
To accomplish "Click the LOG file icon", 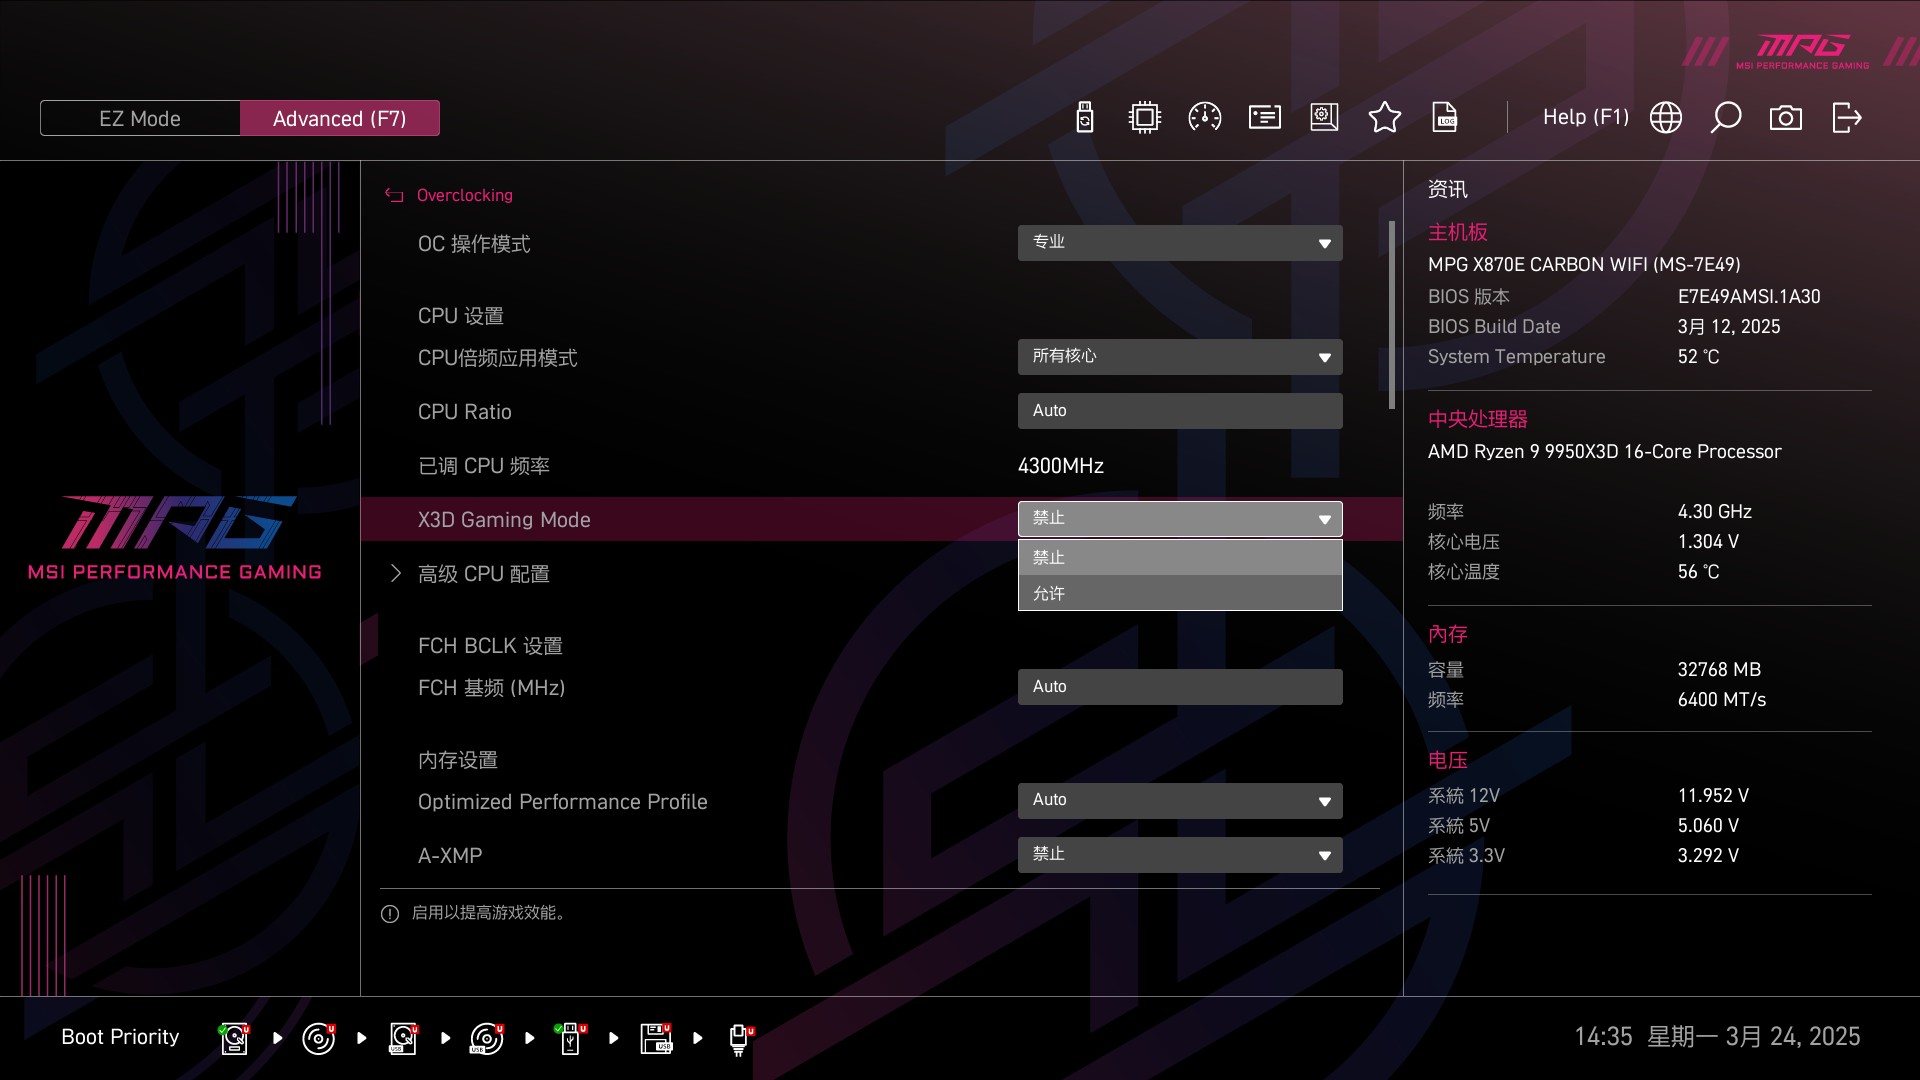I will [x=1445, y=118].
